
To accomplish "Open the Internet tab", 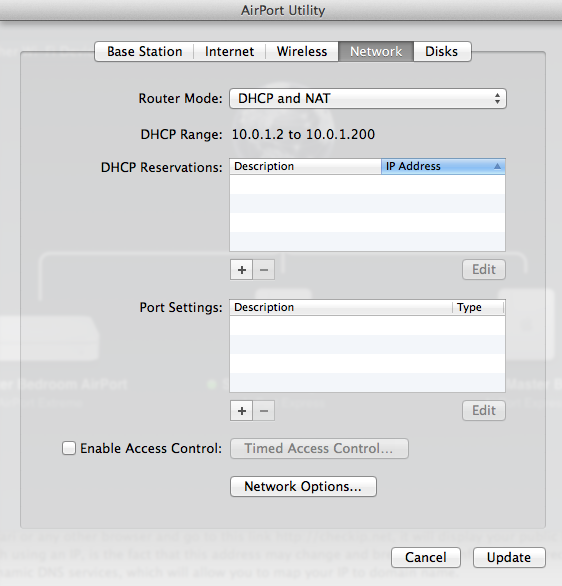I will pos(229,52).
